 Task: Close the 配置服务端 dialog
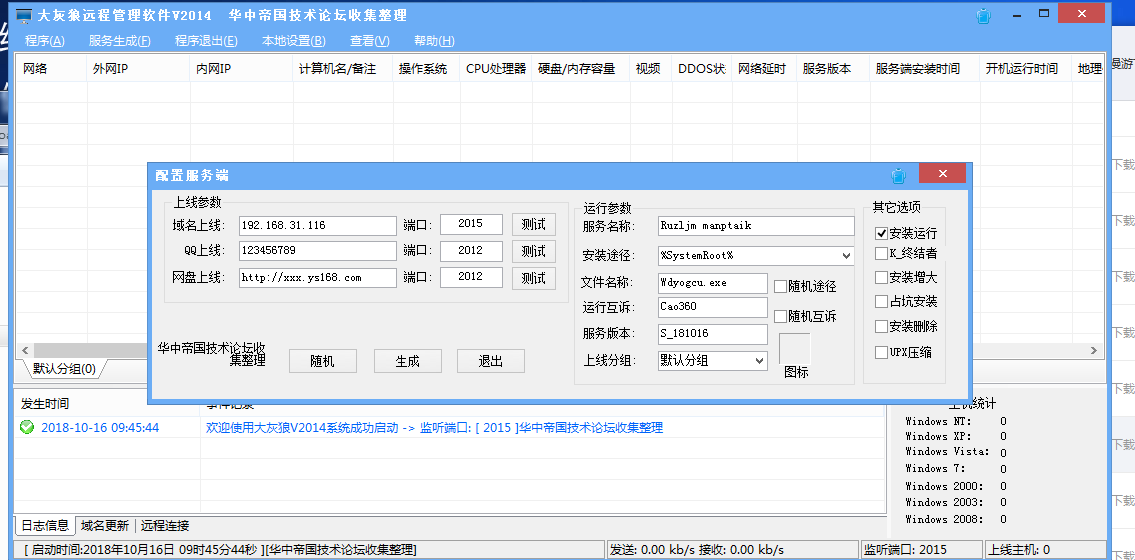point(942,174)
